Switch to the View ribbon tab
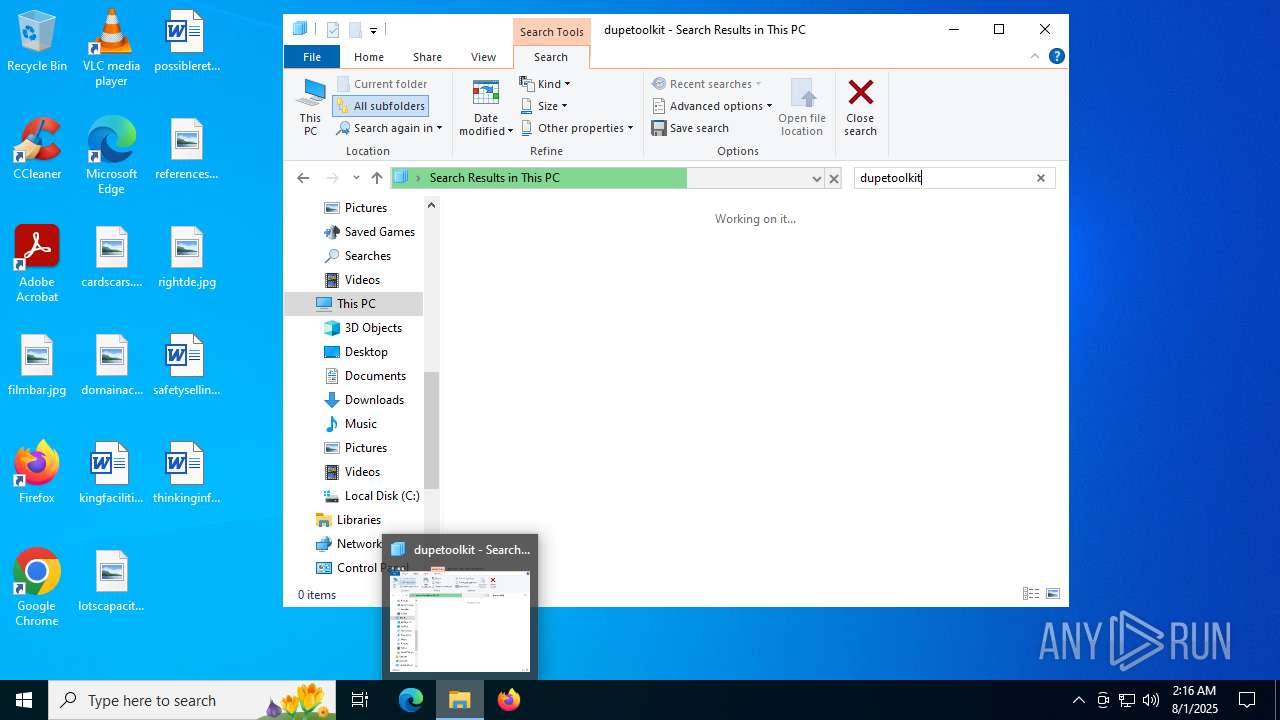 point(483,57)
